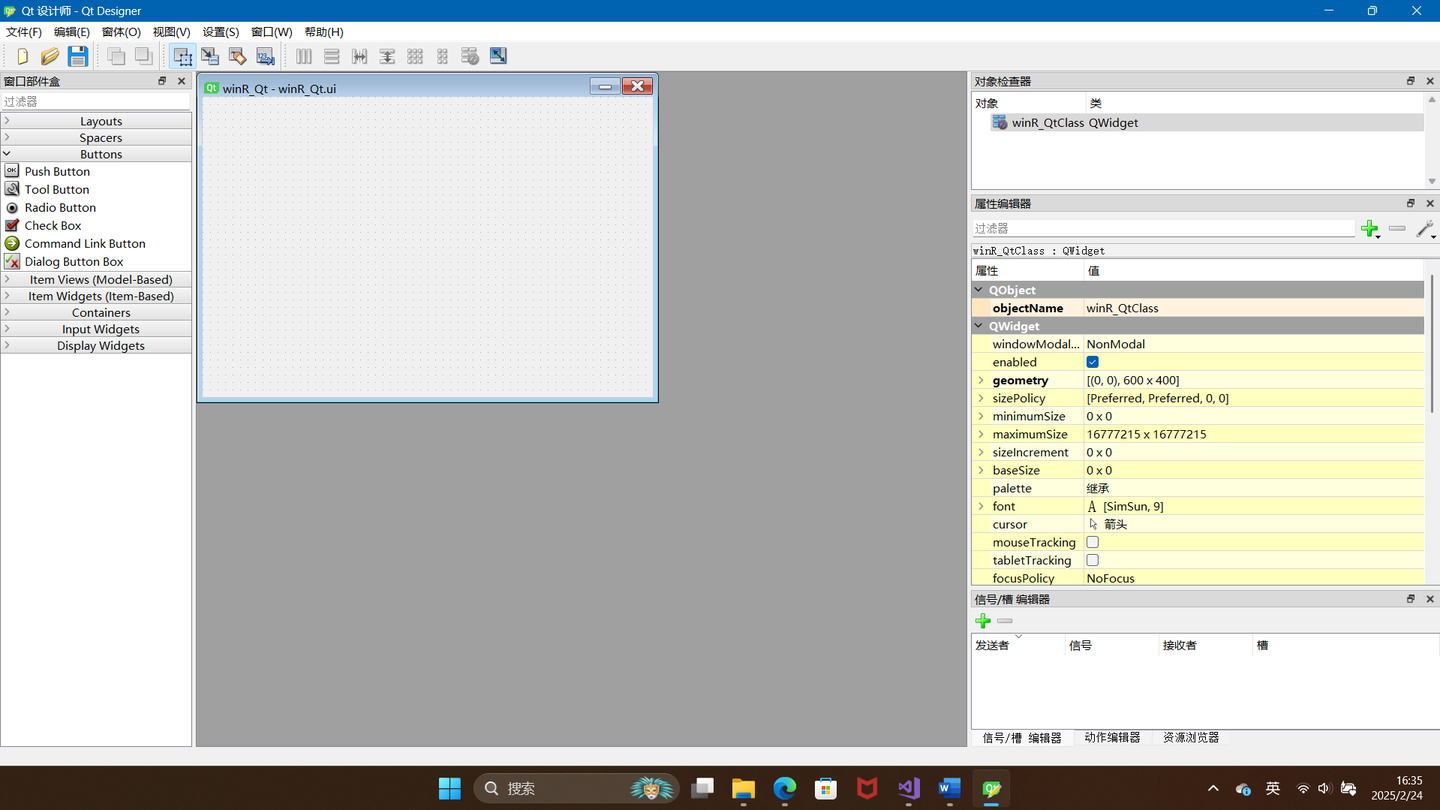This screenshot has width=1440, height=810.
Task: Enable mouseTracking in the property editor
Action: pyautogui.click(x=1092, y=541)
